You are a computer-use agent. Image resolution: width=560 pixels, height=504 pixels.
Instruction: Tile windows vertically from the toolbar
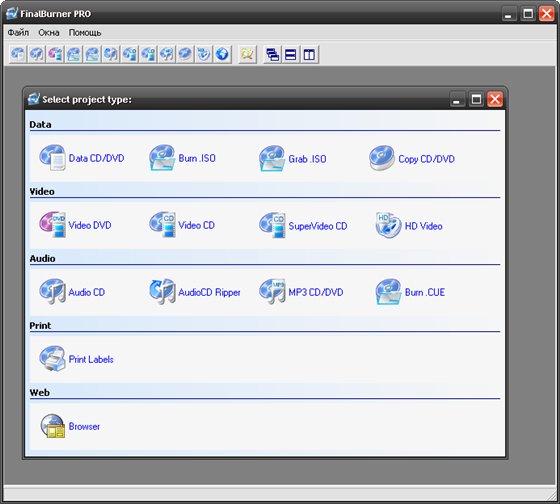click(x=309, y=55)
